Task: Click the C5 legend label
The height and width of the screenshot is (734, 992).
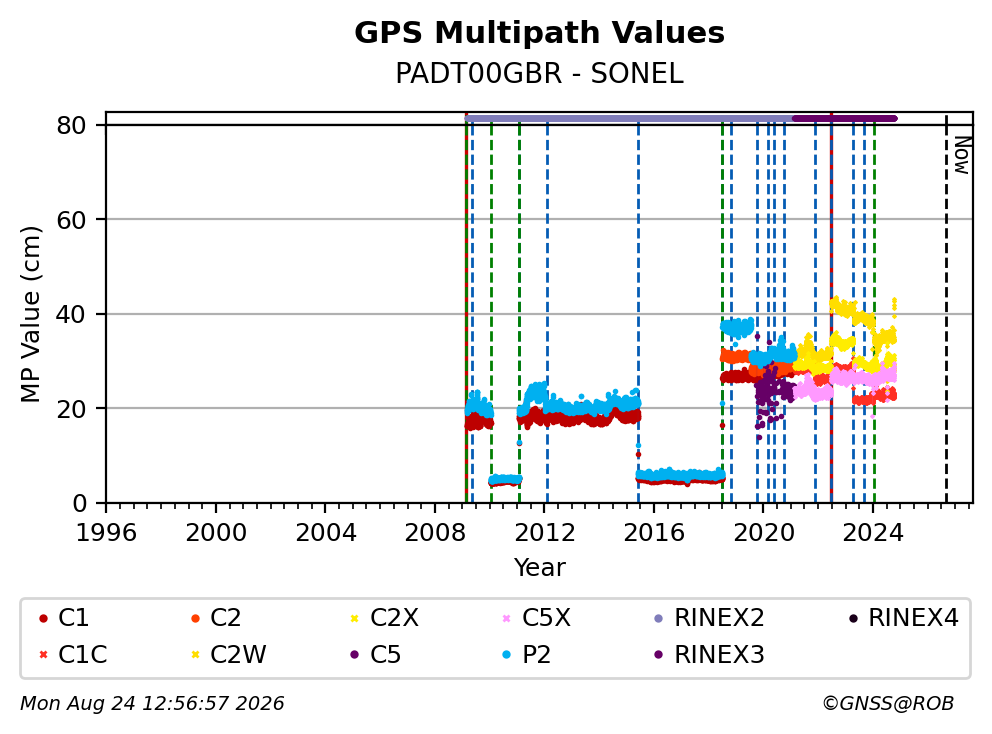Action: tap(385, 654)
